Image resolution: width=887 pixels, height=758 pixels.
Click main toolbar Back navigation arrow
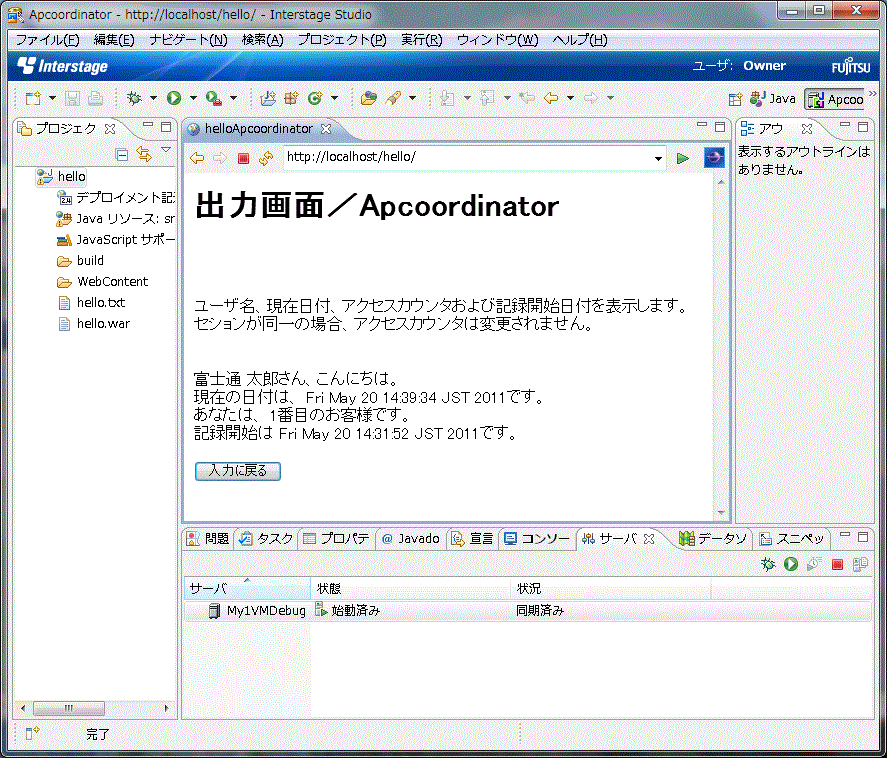tap(551, 98)
